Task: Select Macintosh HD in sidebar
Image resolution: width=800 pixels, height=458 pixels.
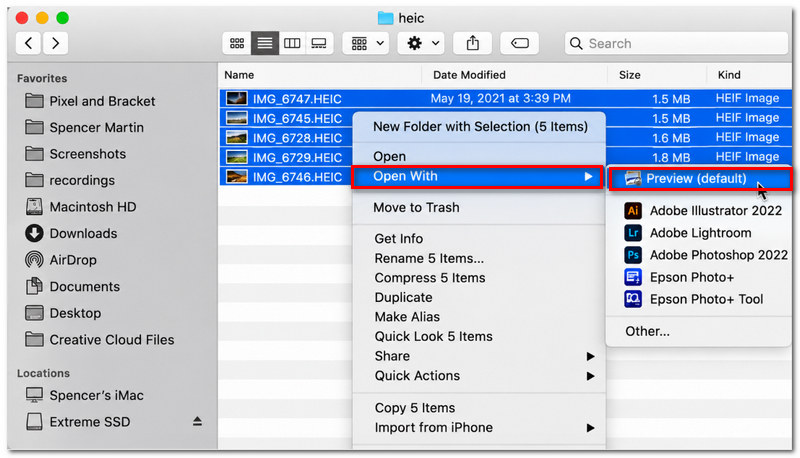Action: point(81,207)
